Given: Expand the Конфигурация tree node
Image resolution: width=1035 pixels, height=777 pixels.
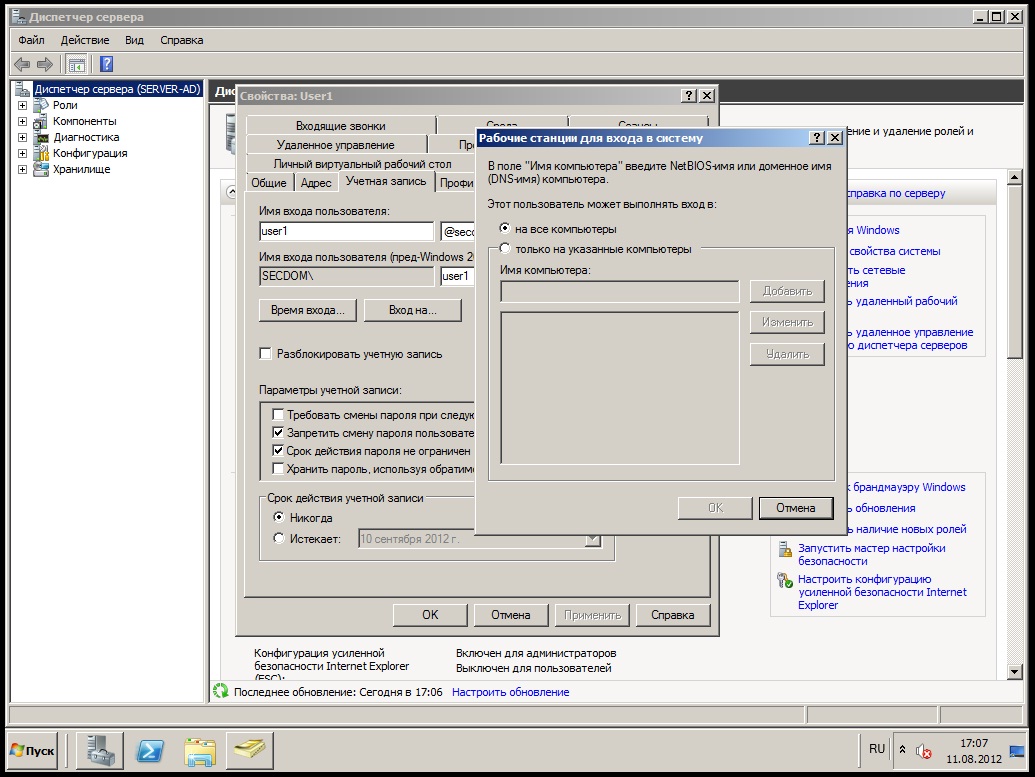Looking at the screenshot, I should (x=22, y=153).
